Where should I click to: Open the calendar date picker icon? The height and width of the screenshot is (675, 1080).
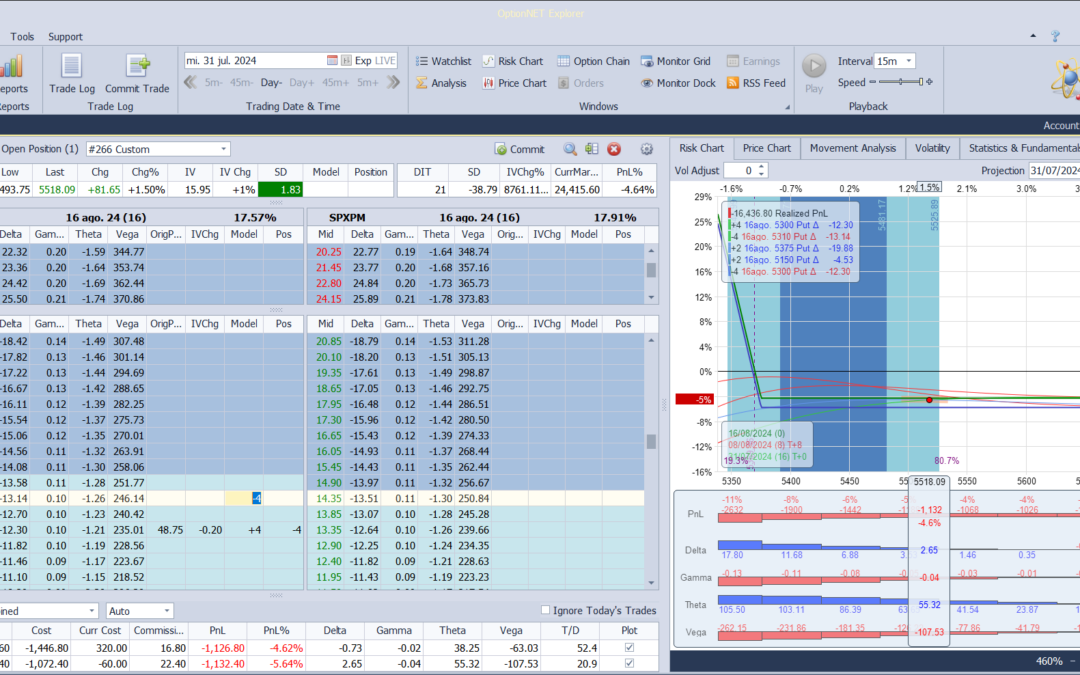(x=332, y=61)
